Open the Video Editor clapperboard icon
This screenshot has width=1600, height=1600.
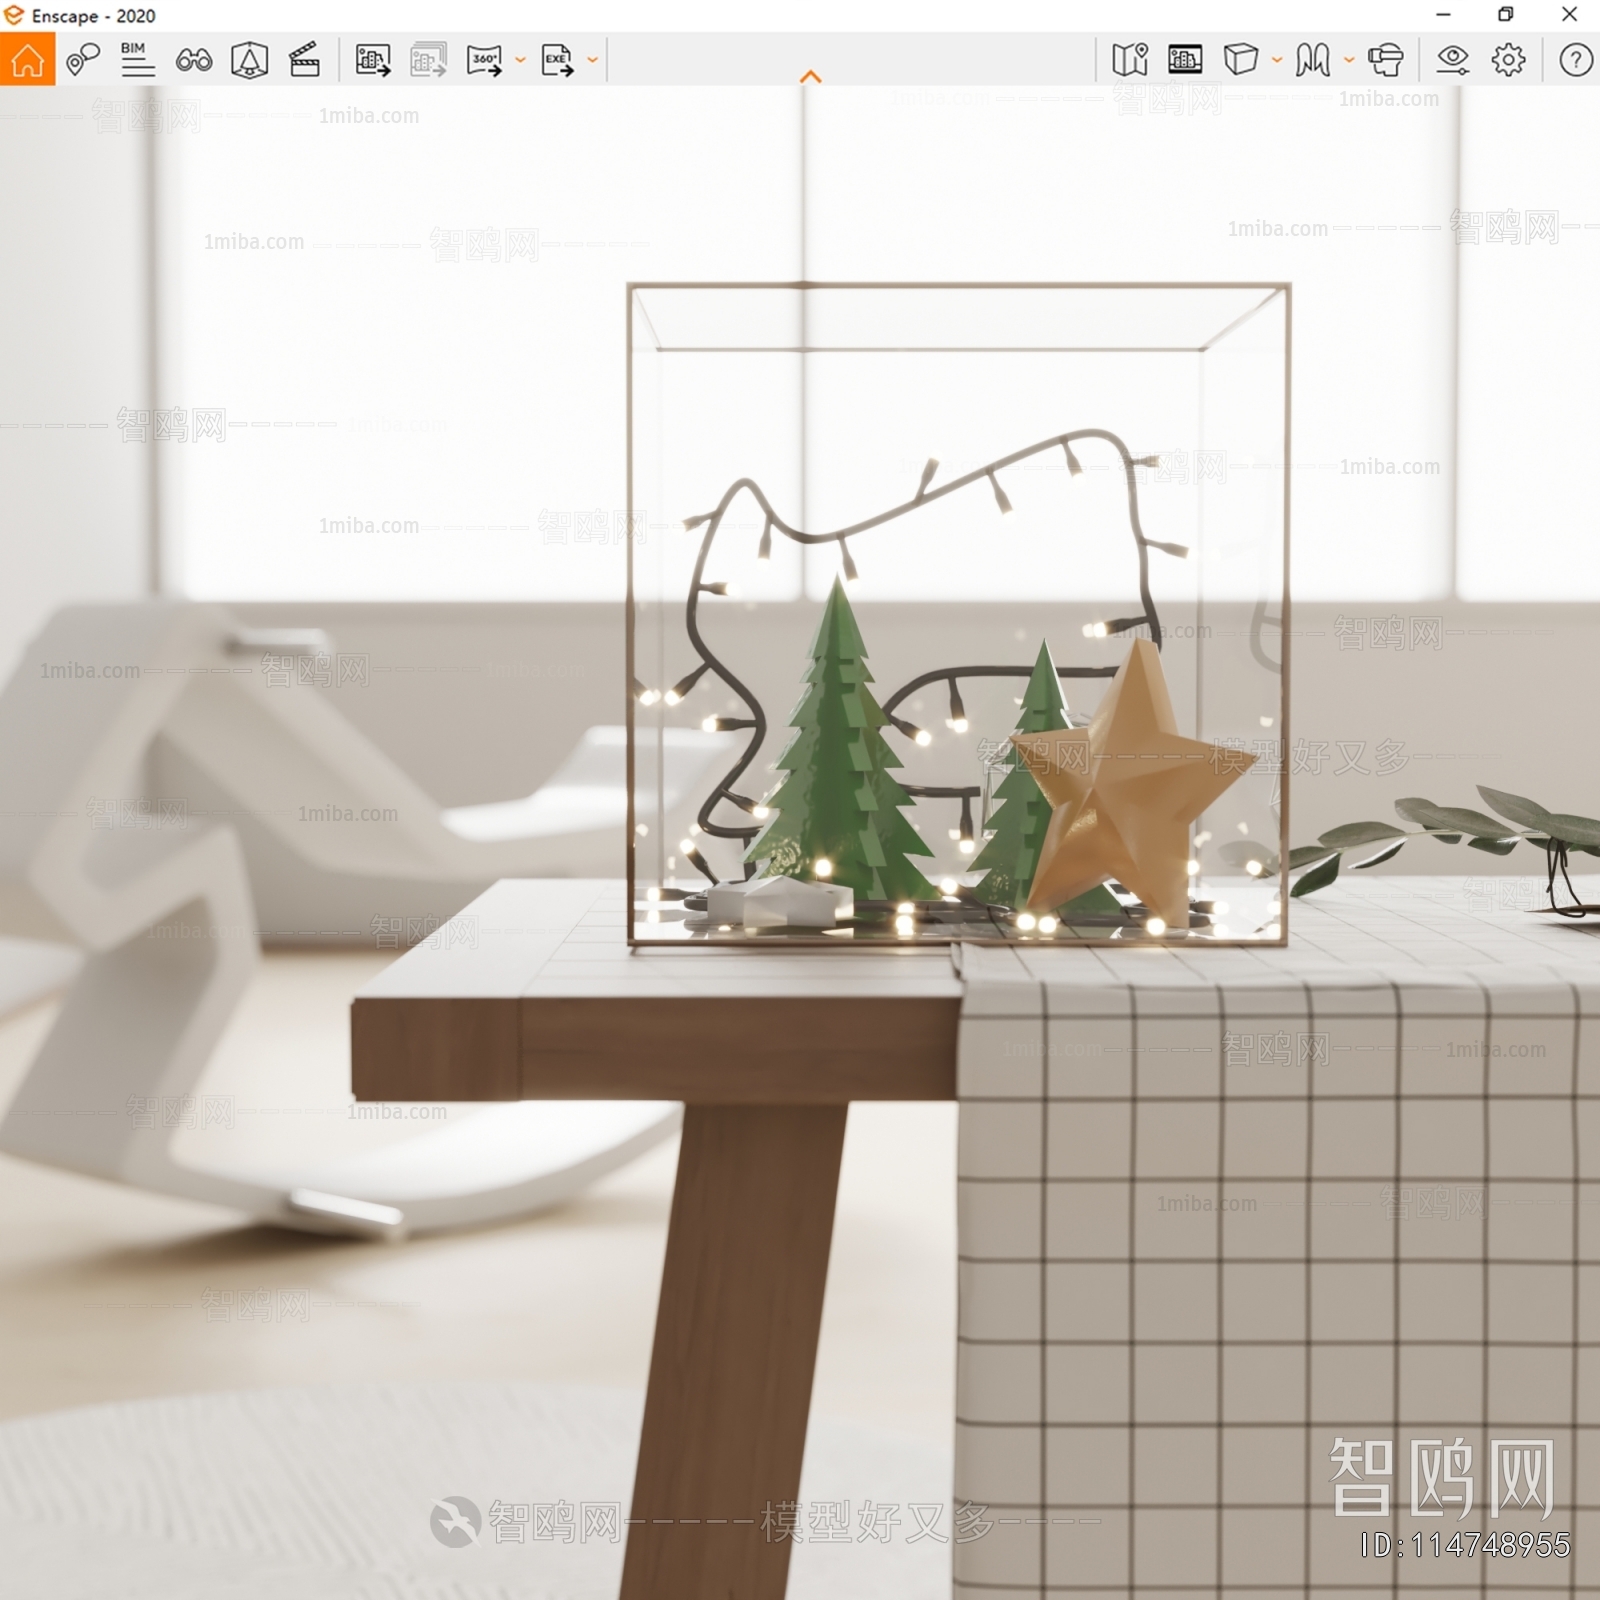point(304,60)
